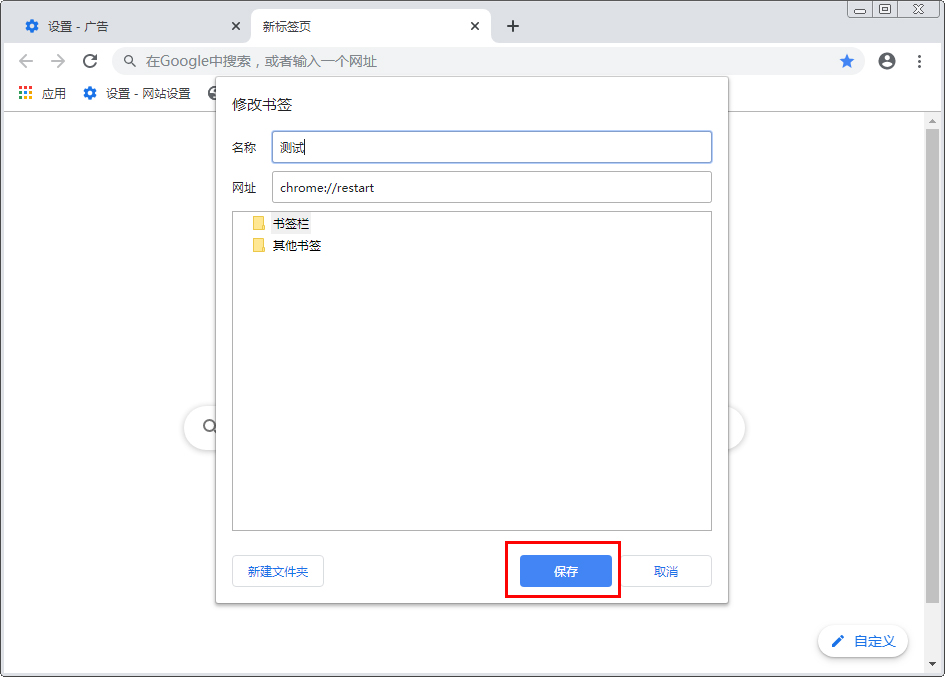Click inside the 名称 name field
Image resolution: width=945 pixels, height=677 pixels.
492,146
